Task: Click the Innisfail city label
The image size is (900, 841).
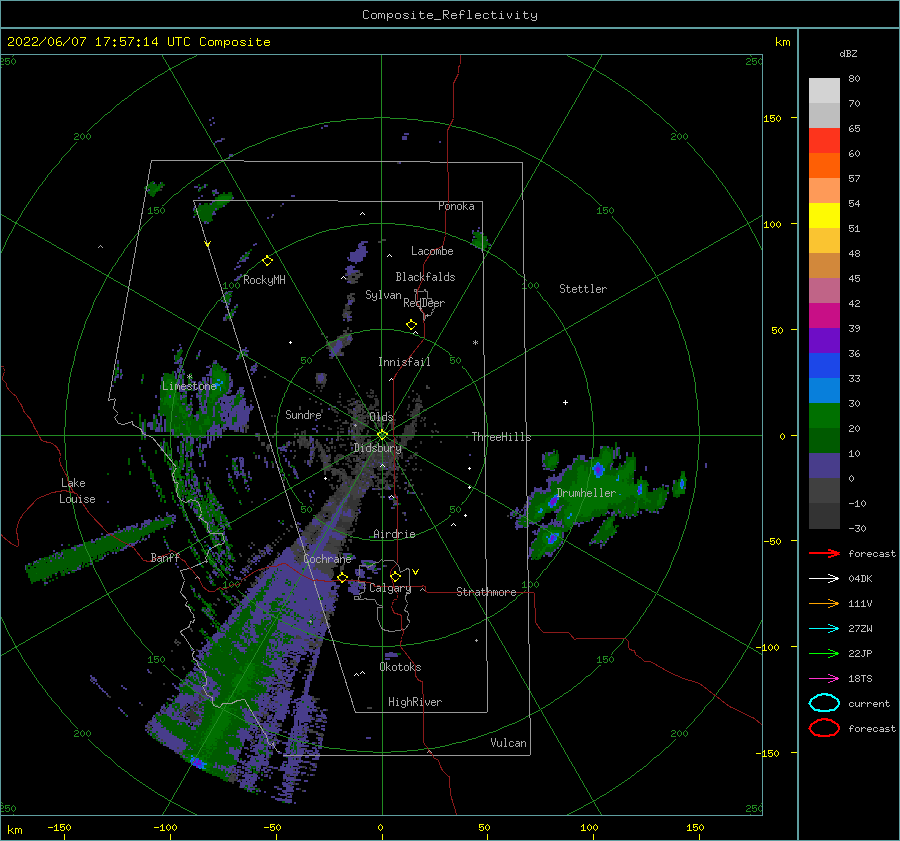Action: 404,362
